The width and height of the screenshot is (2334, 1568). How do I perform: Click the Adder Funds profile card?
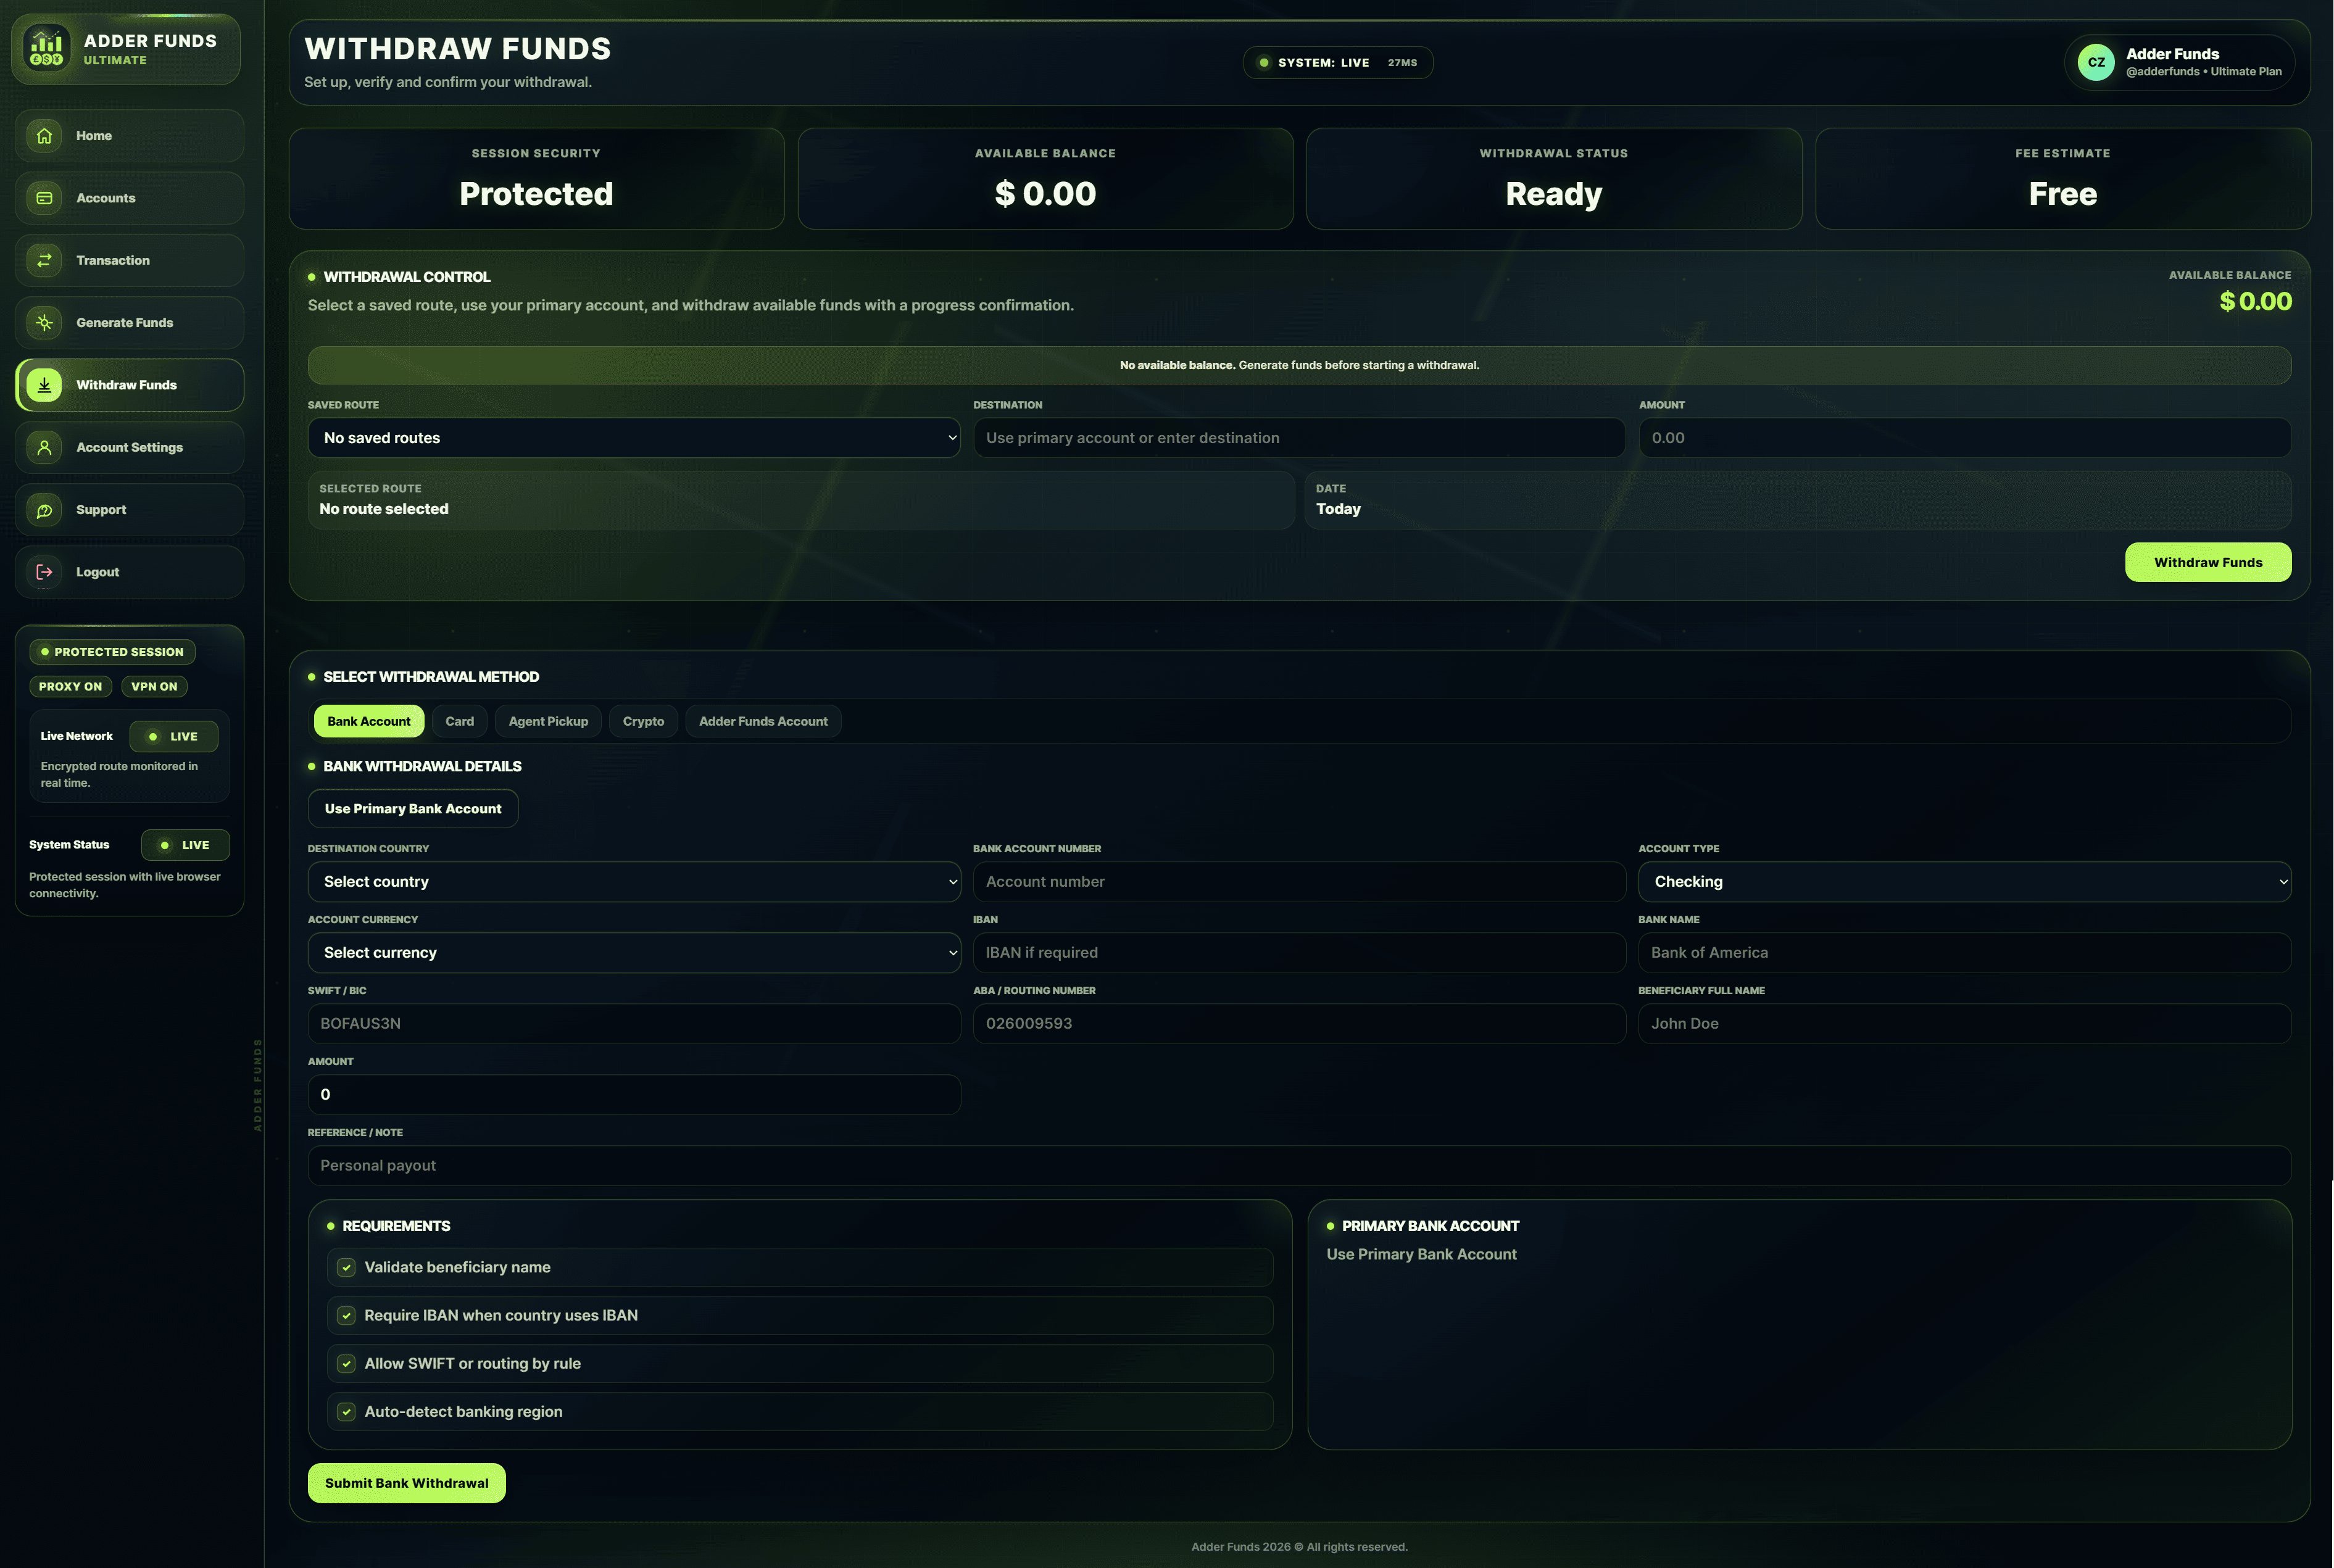click(x=2179, y=62)
